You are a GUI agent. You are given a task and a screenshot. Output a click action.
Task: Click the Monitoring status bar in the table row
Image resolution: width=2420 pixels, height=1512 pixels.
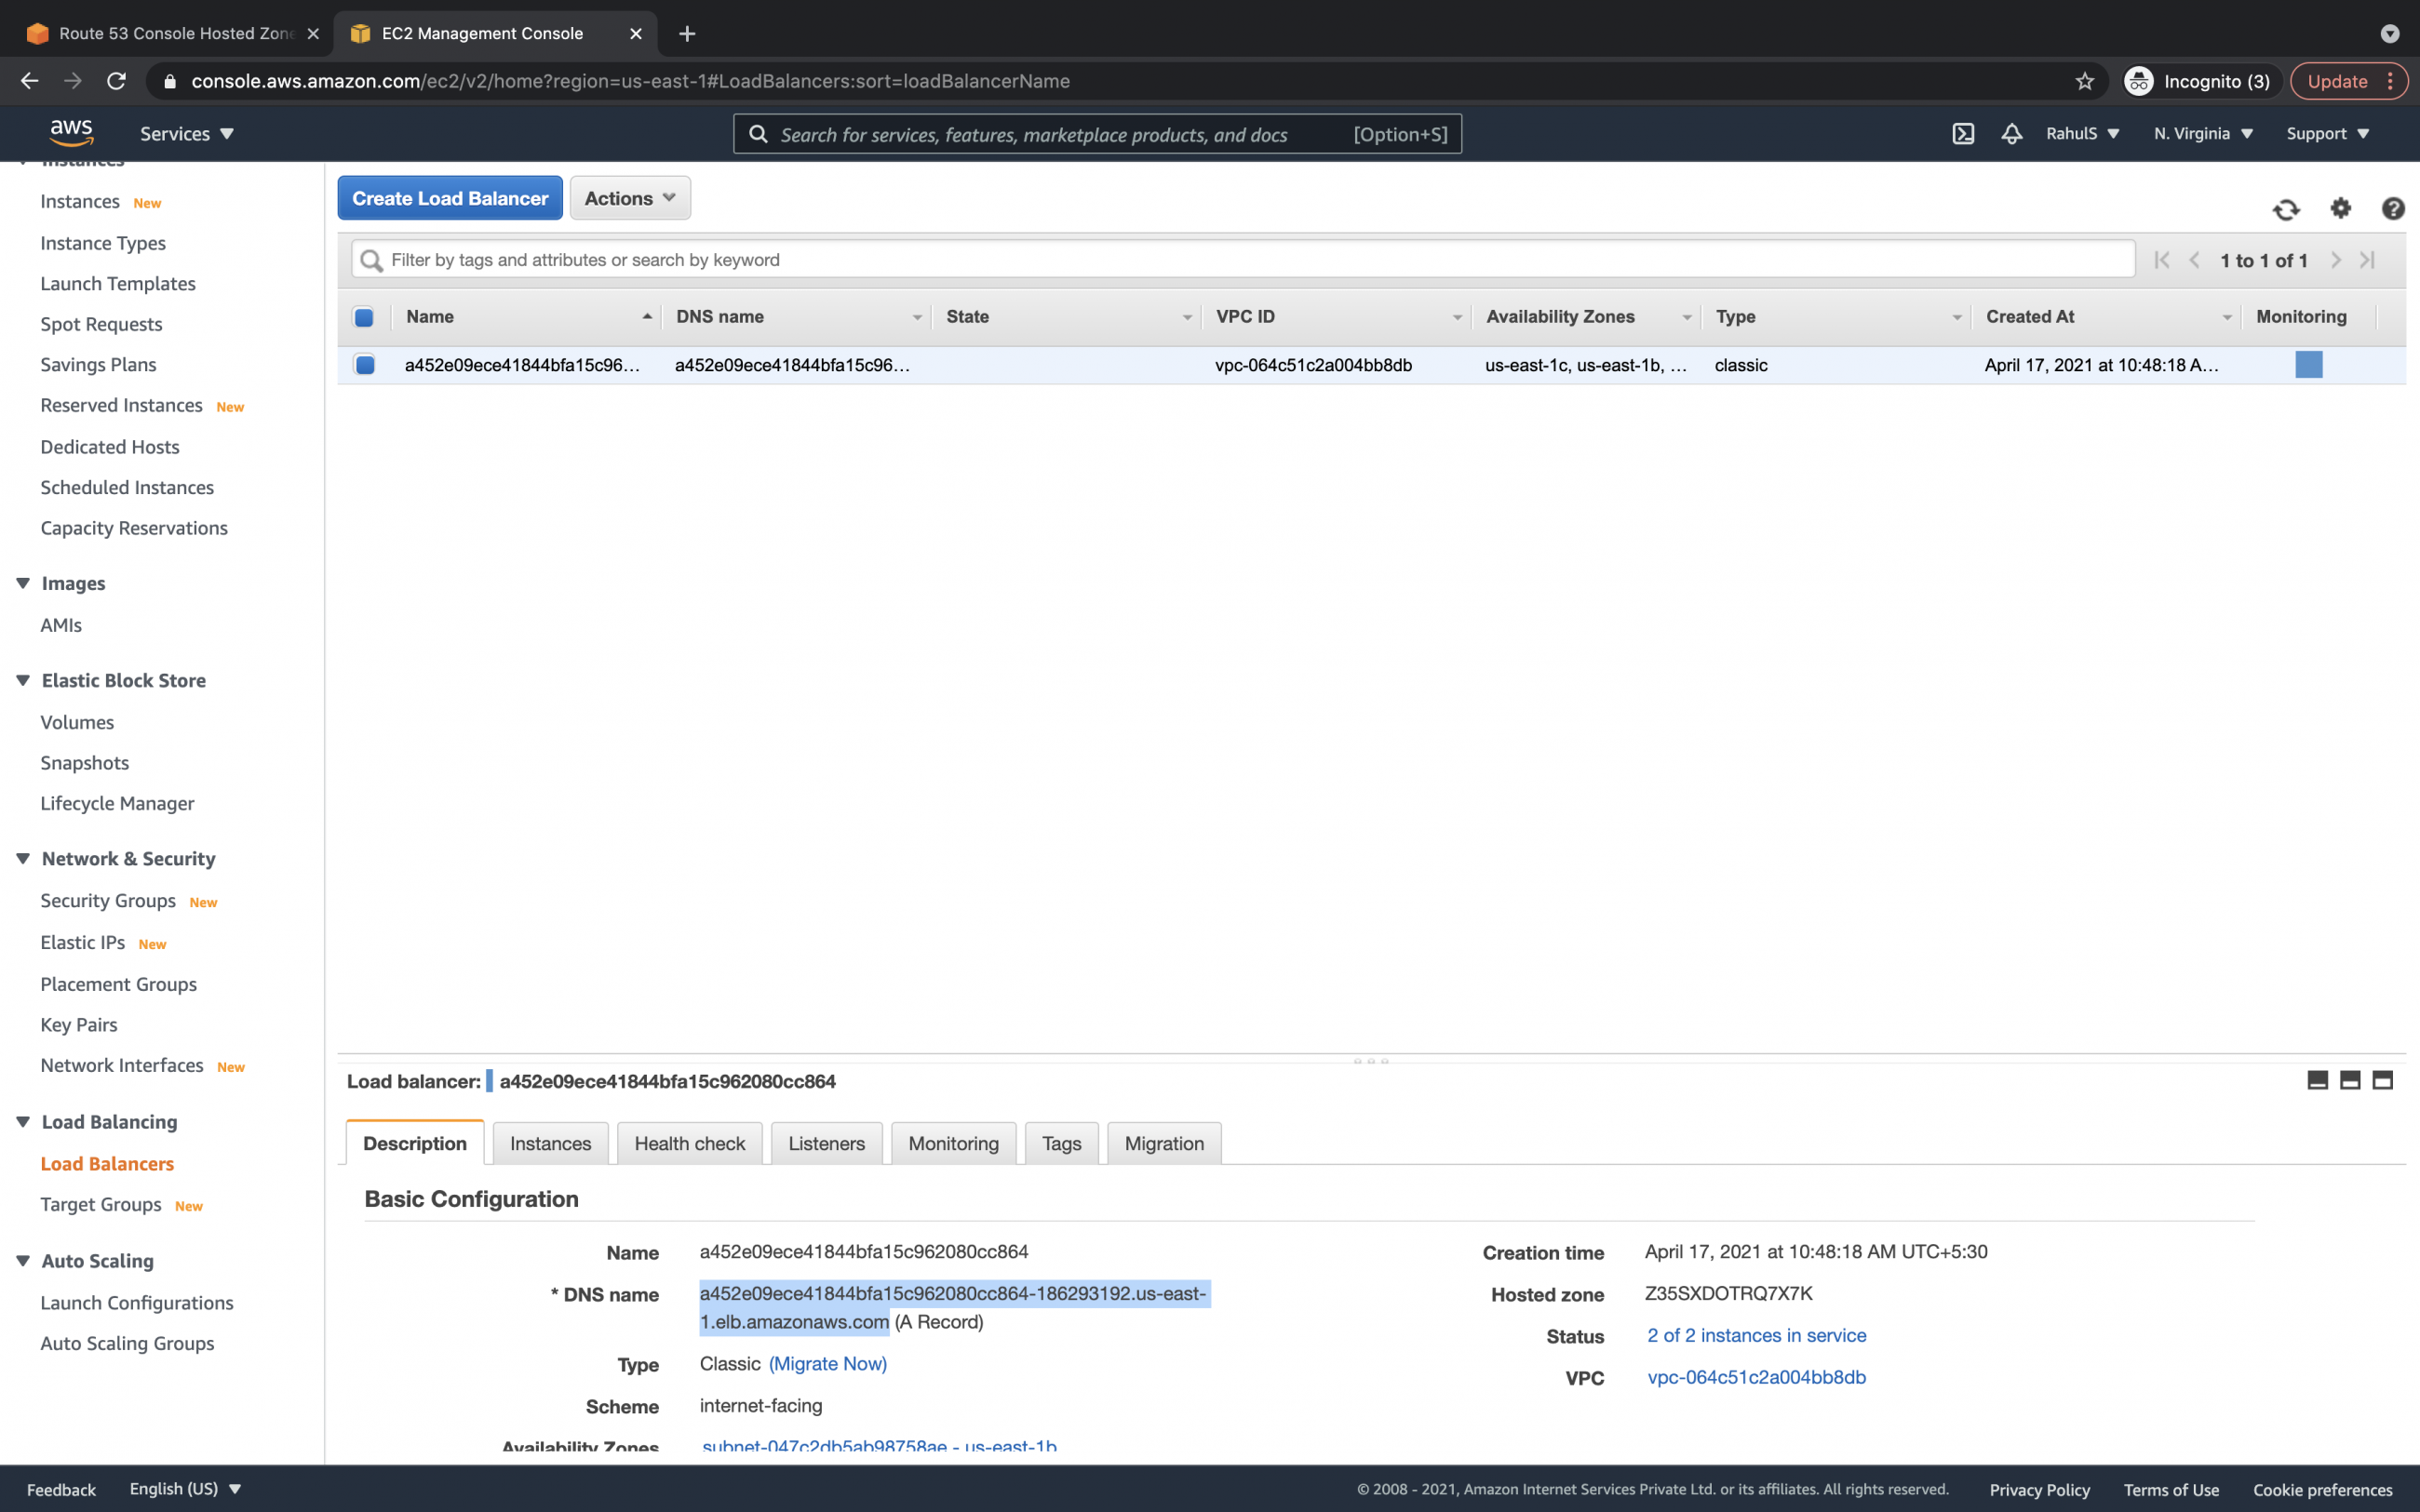[x=2308, y=365]
